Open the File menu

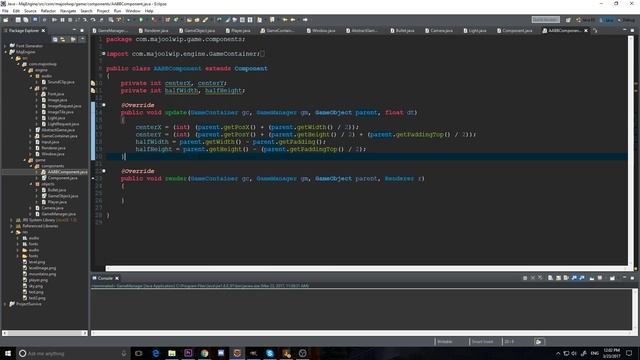(x=5, y=11)
